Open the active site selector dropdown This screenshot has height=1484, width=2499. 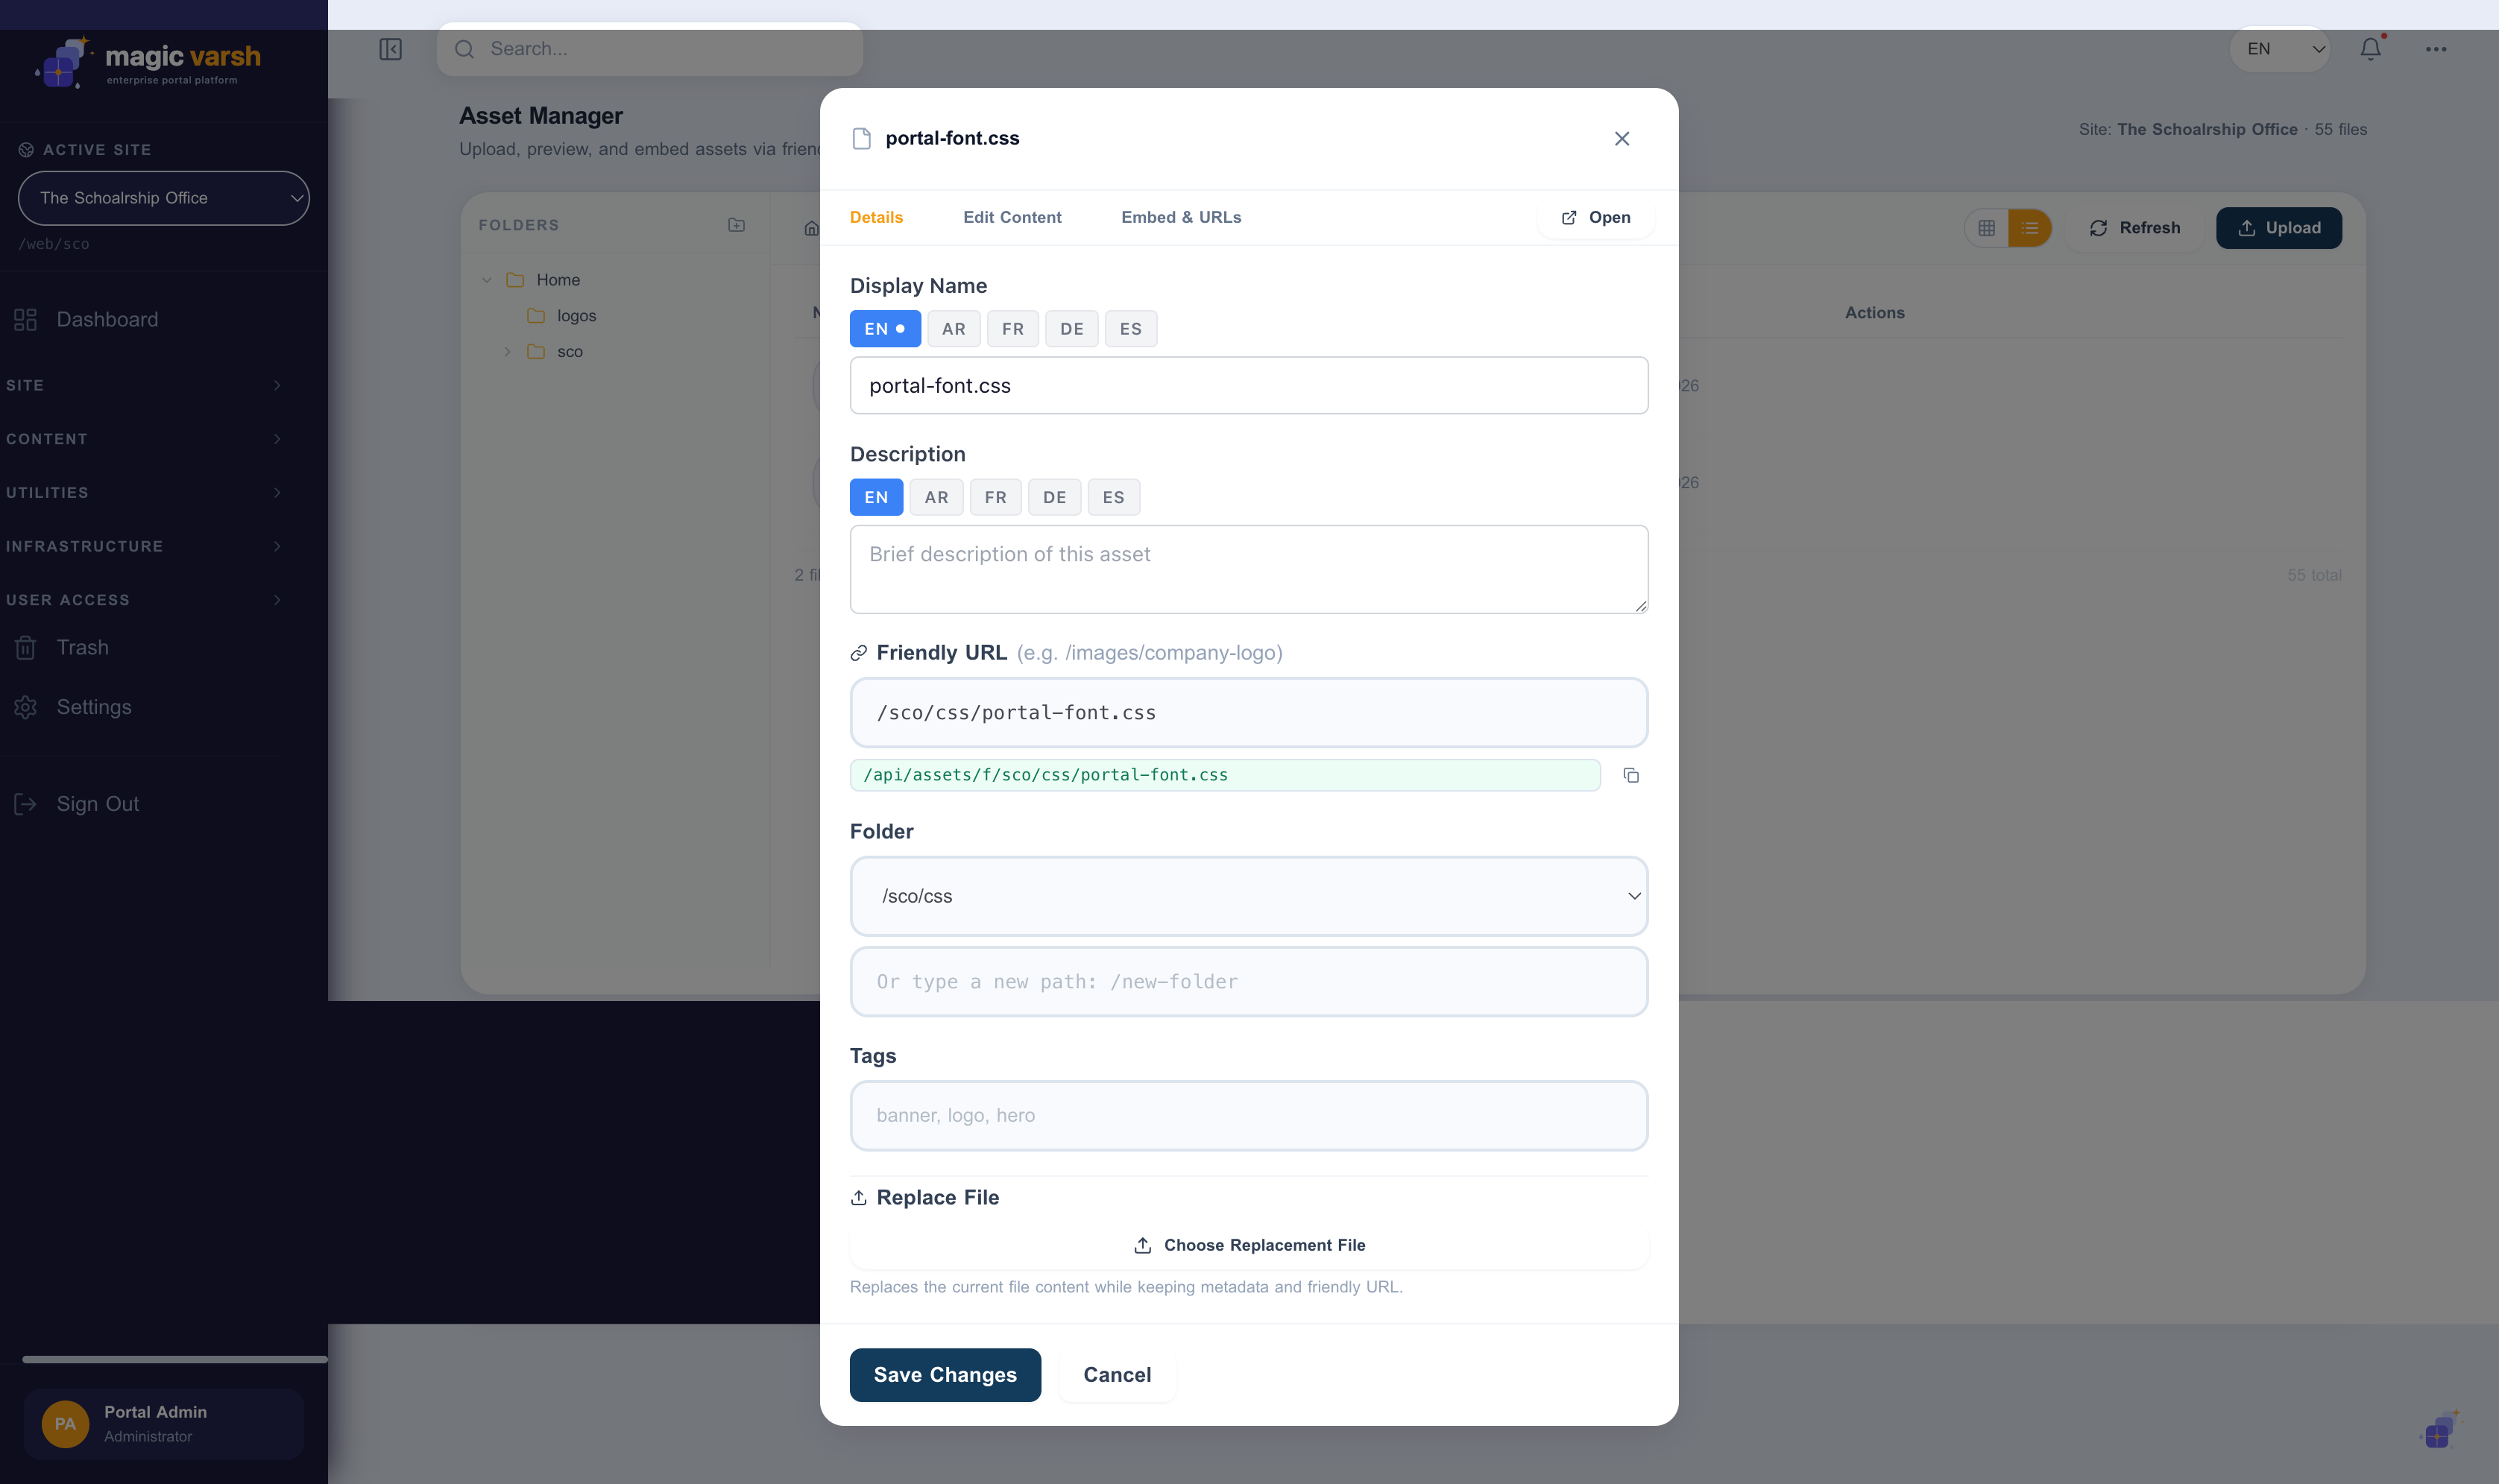pos(164,198)
